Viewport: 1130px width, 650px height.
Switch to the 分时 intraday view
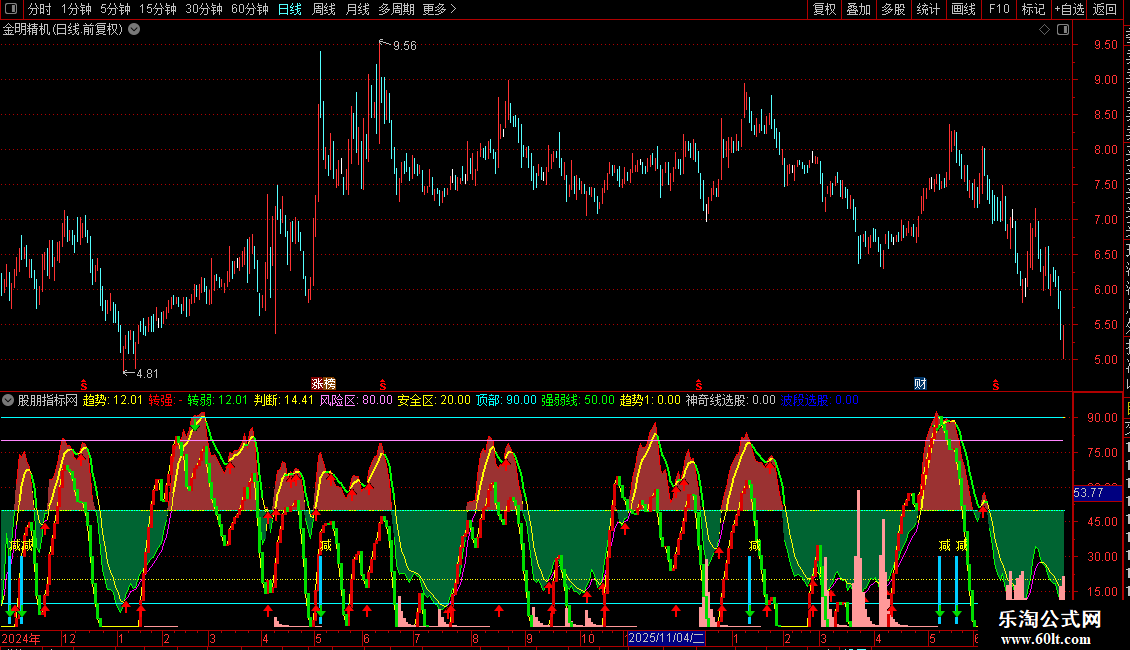coord(40,9)
